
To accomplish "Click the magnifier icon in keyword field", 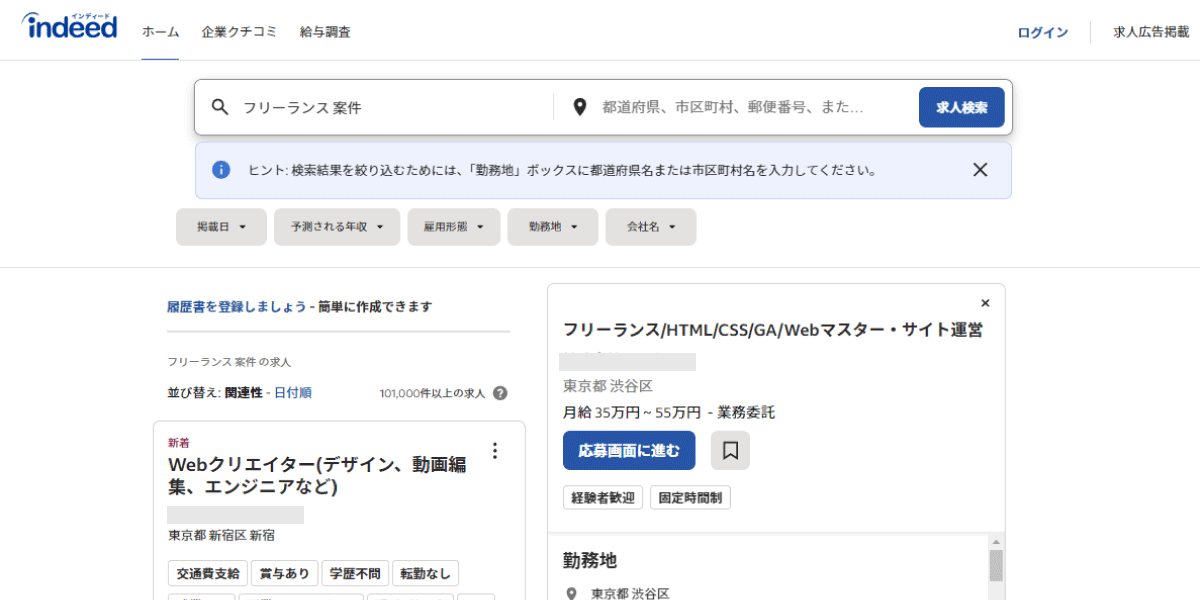I will 220,107.
